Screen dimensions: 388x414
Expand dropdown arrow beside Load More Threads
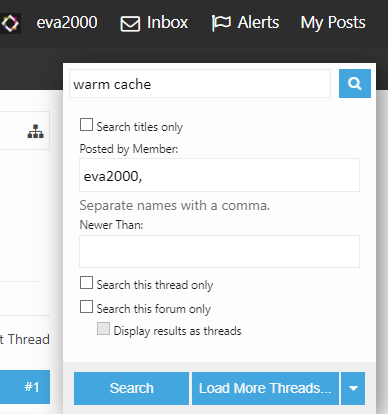tap(353, 388)
